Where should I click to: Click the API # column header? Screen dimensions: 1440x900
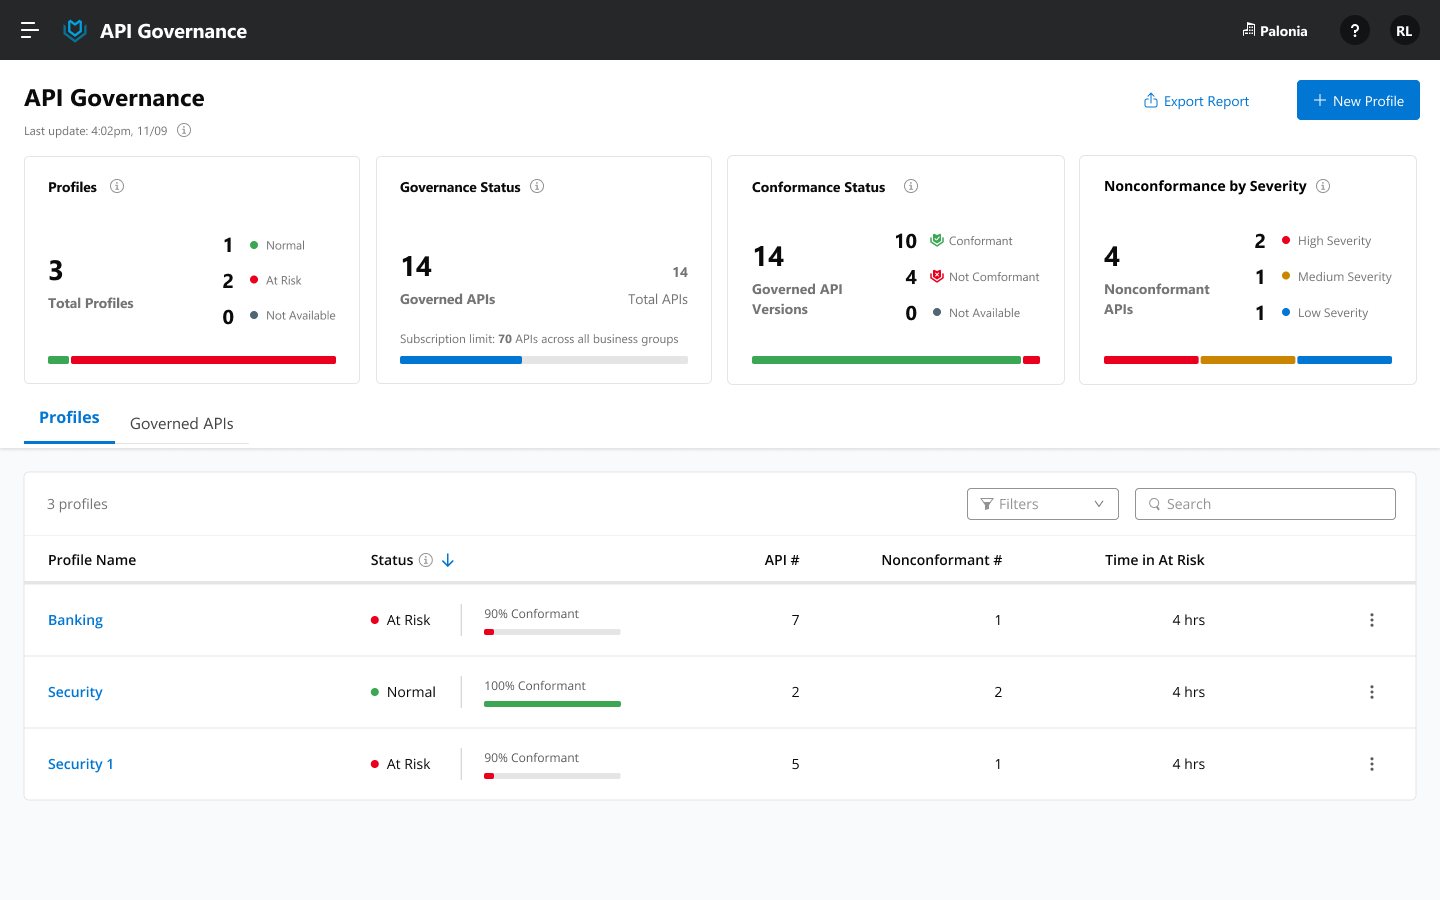(782, 560)
